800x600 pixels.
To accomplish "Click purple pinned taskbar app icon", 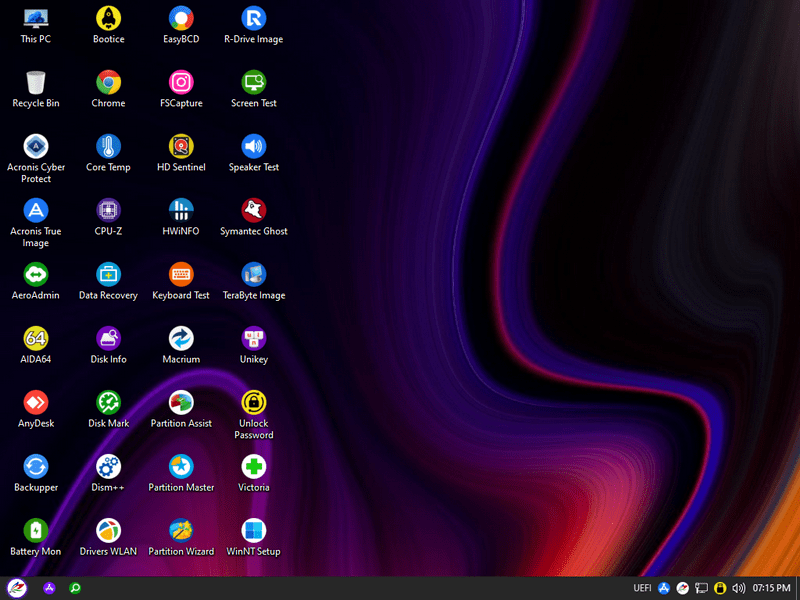I will tap(49, 588).
